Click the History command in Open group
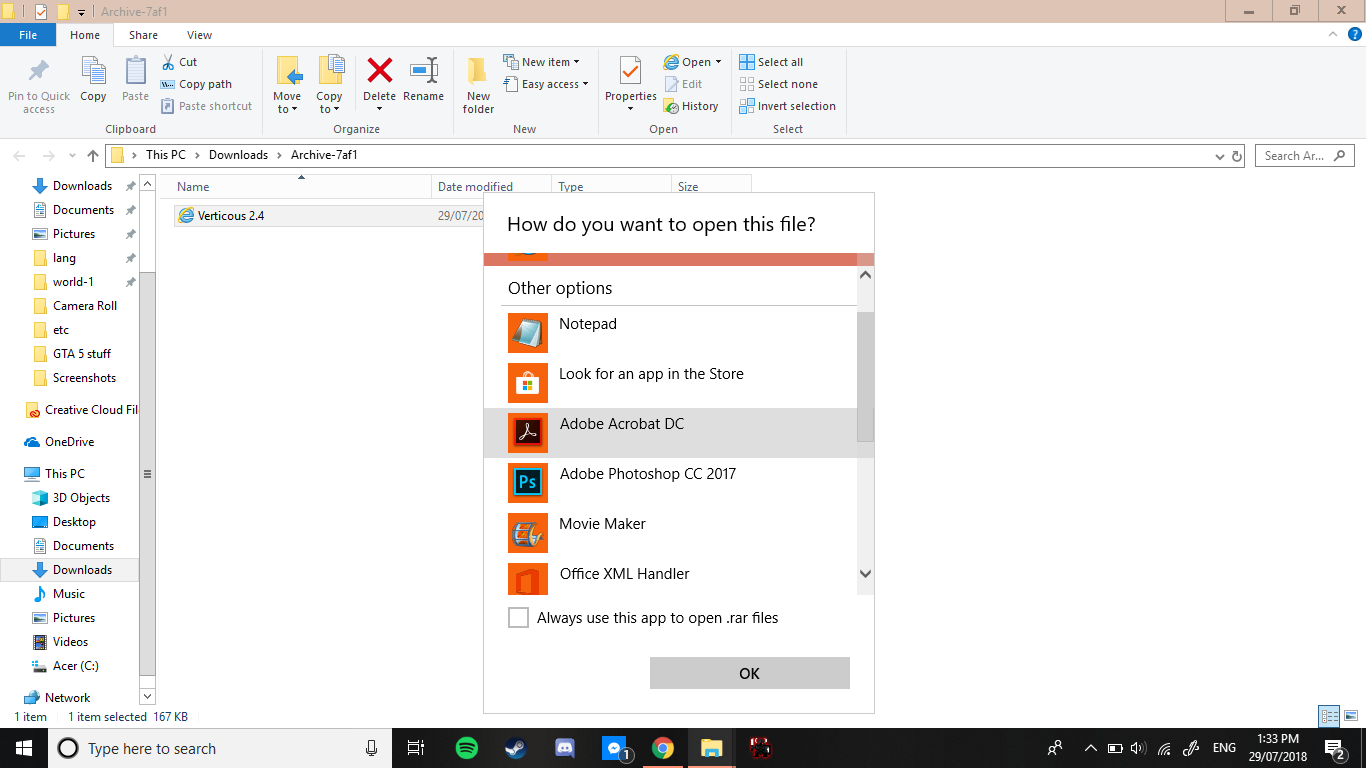Viewport: 1366px width, 768px height. tap(691, 106)
